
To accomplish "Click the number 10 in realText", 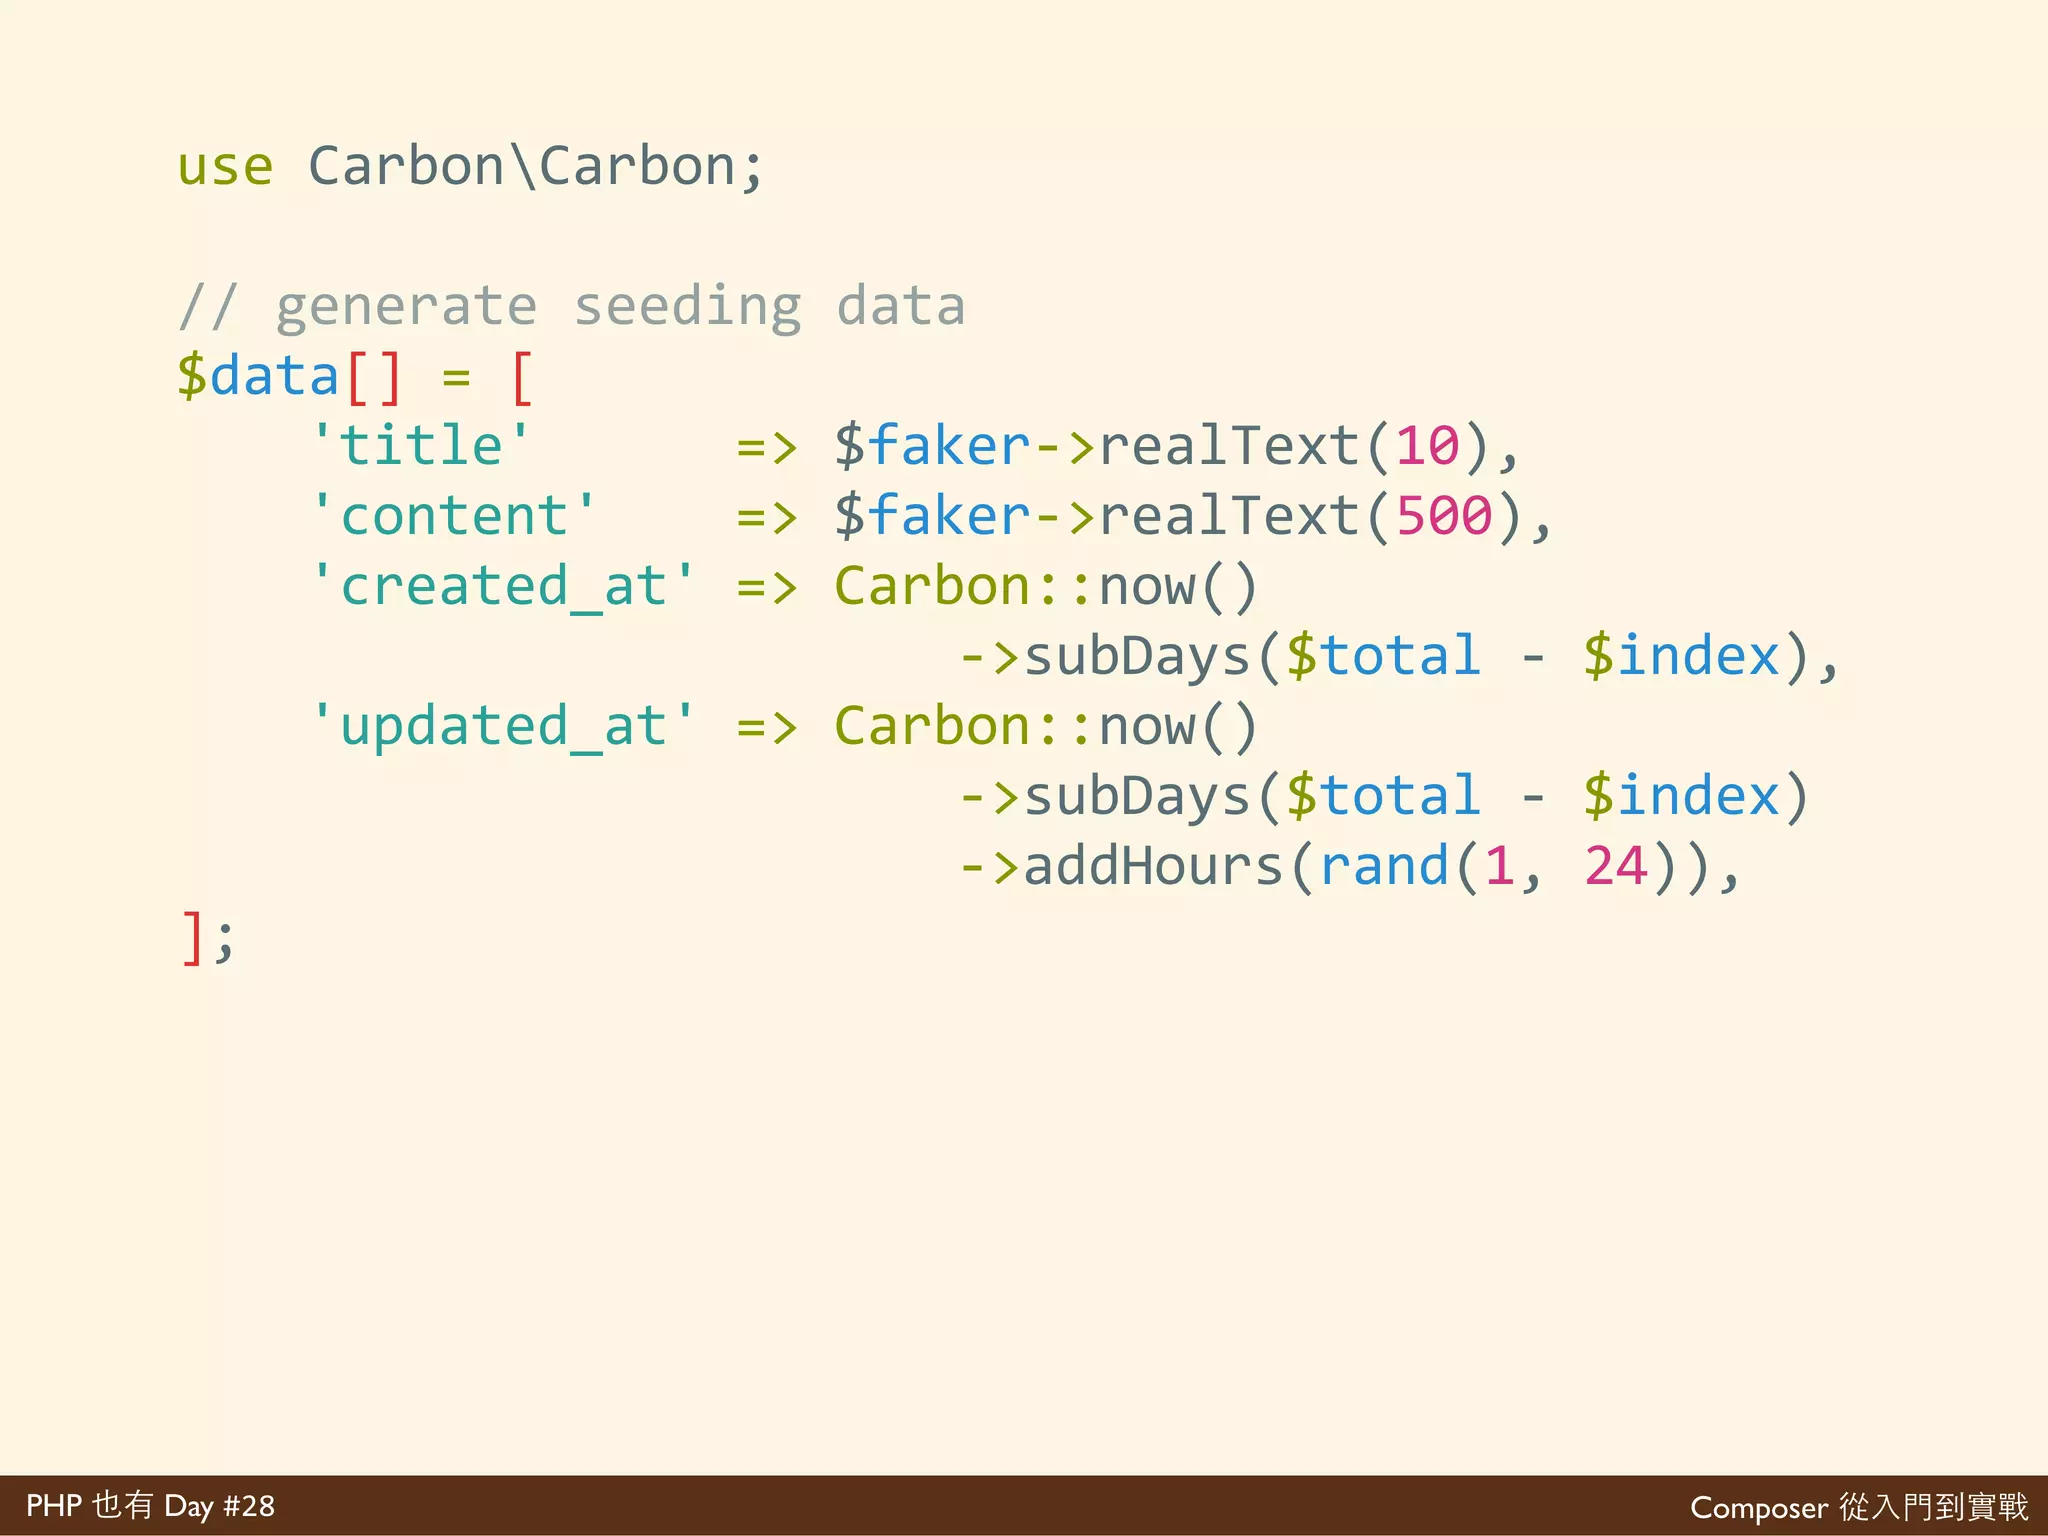I will pos(1428,446).
